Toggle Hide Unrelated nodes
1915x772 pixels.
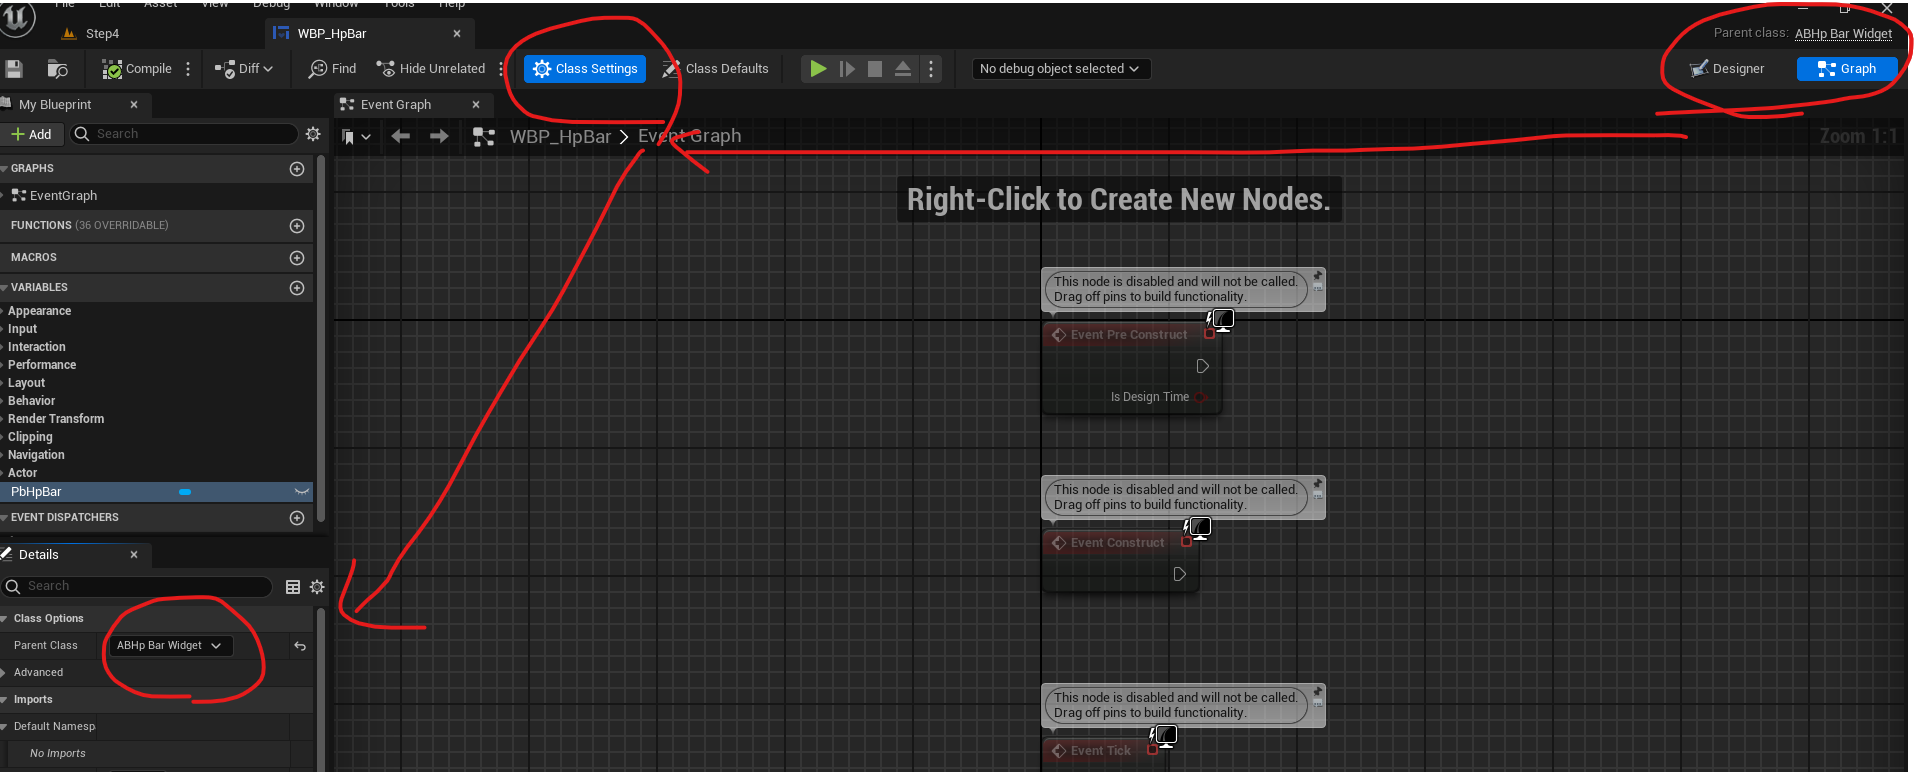(x=431, y=69)
